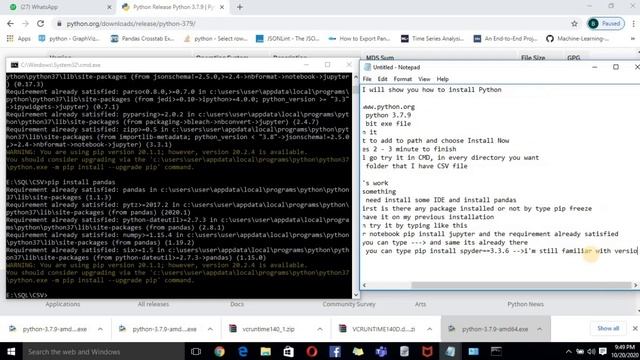Show more bookmarks with the chevron
The image size is (640, 360).
(633, 38)
